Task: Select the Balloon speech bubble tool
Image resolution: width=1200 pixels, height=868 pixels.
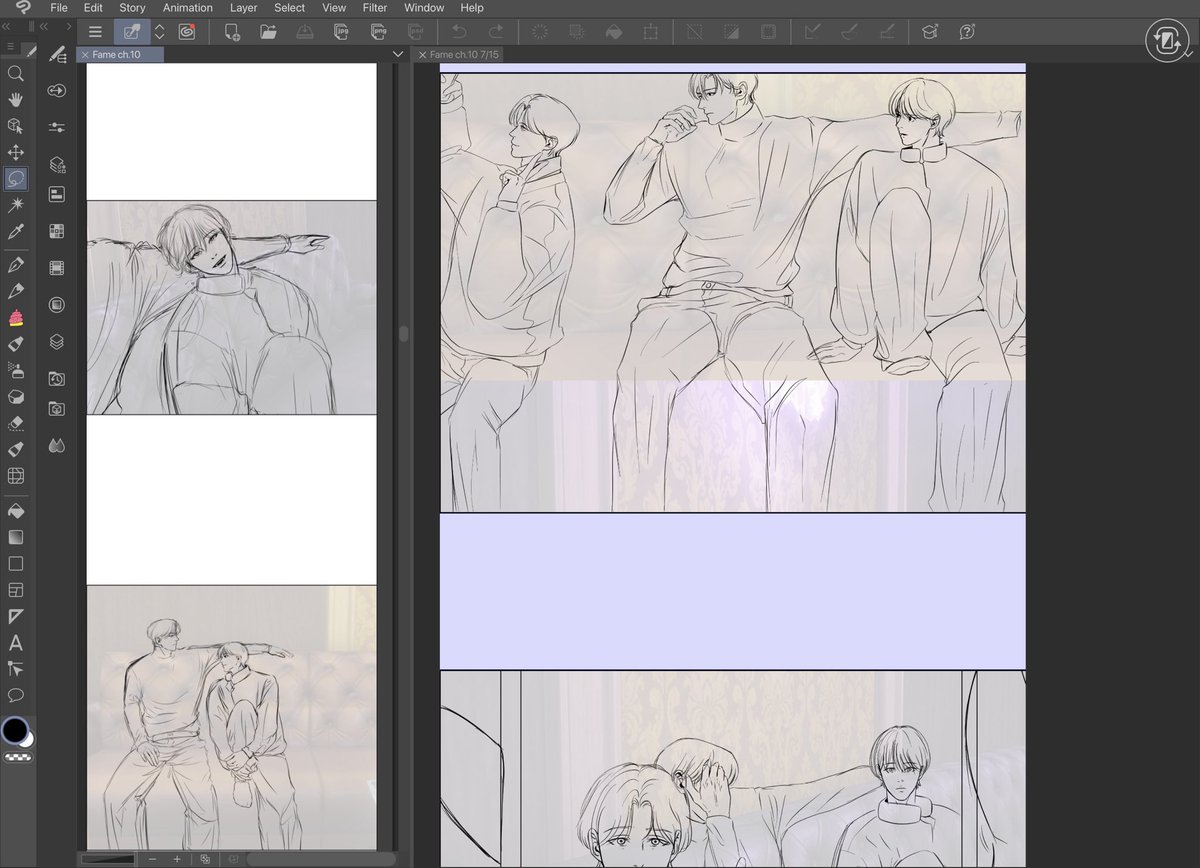Action: [x=15, y=695]
